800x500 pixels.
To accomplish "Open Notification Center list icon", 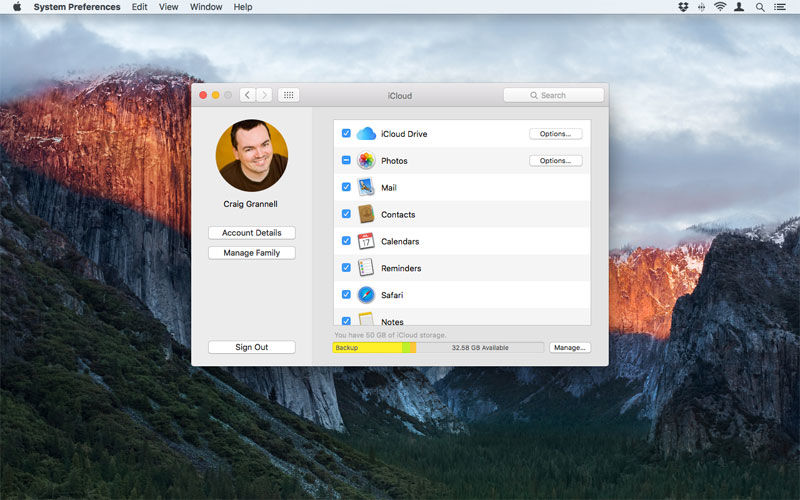I will [780, 7].
